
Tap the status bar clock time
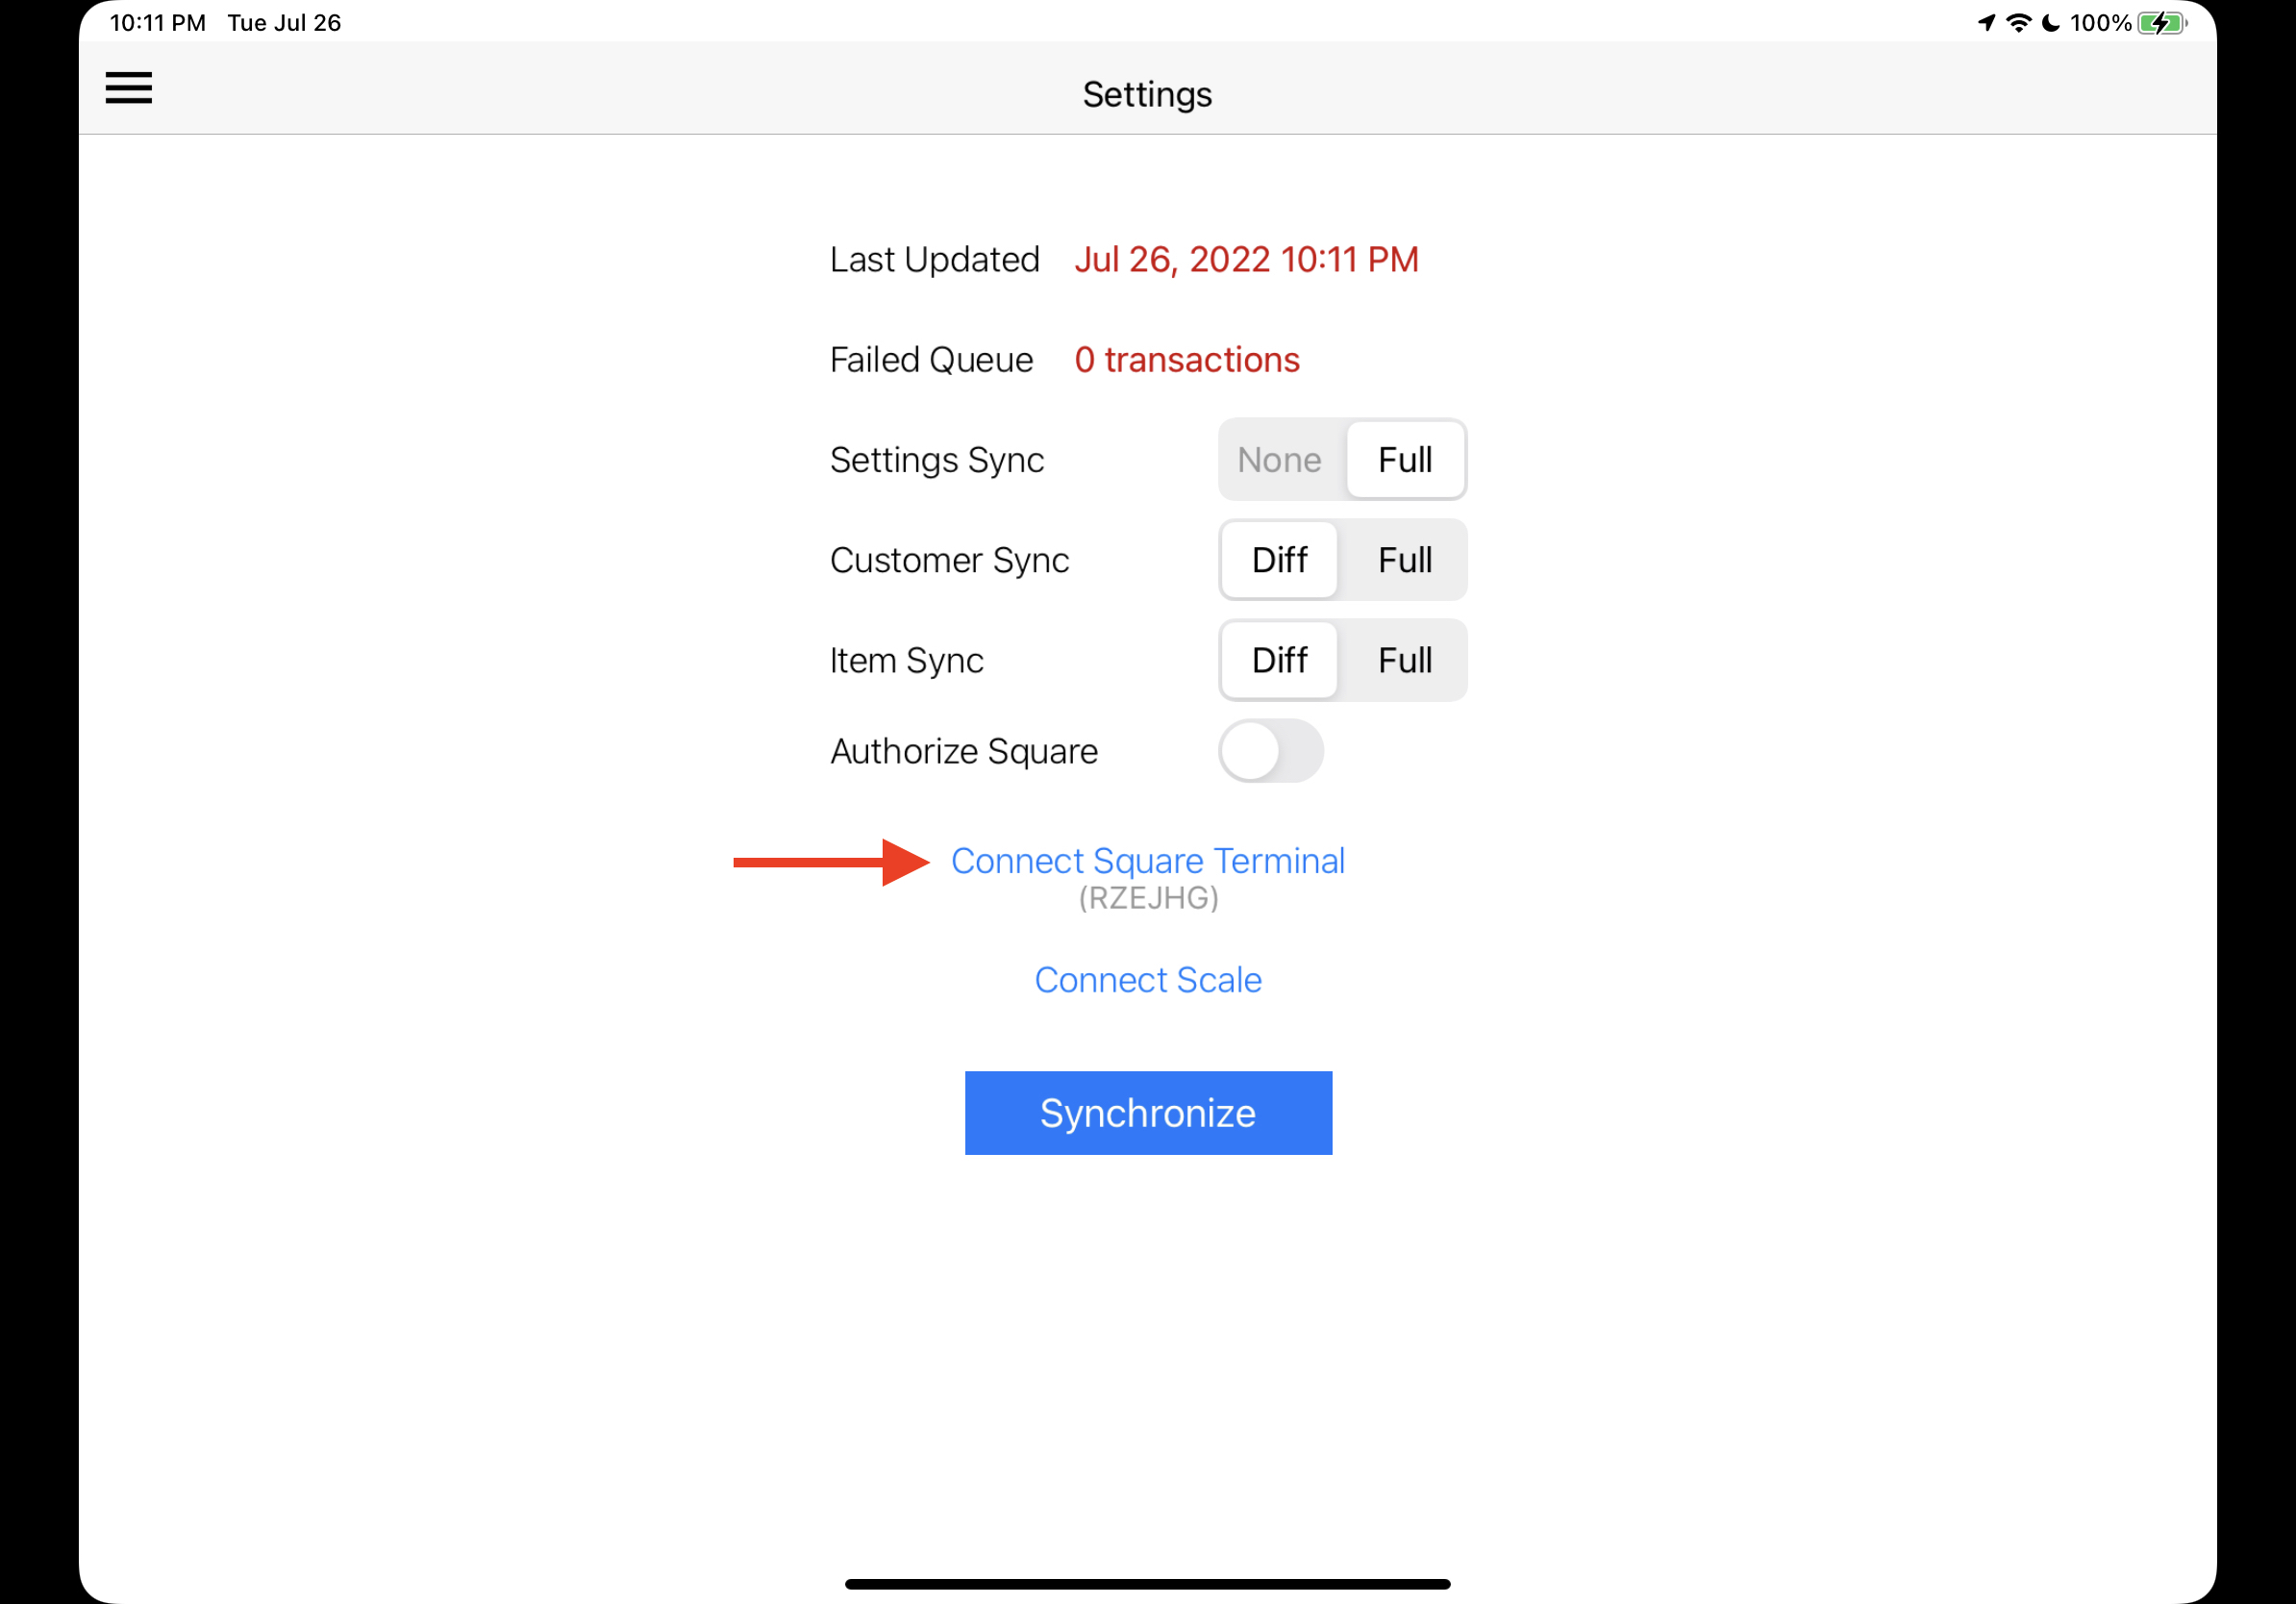pyautogui.click(x=157, y=23)
